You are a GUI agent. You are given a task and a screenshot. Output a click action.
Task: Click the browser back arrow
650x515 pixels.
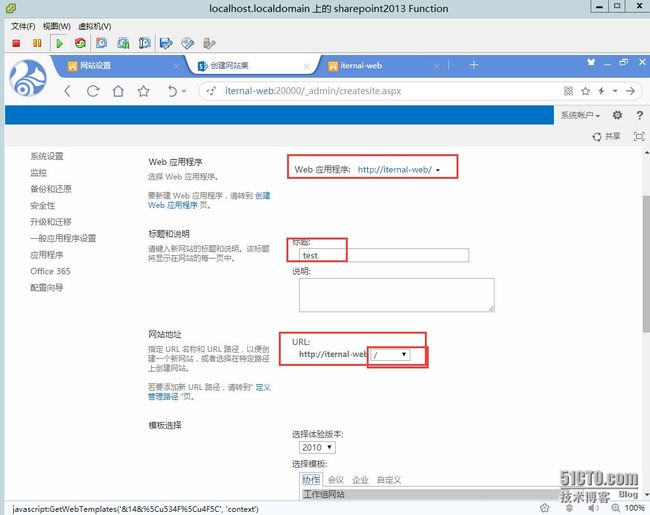click(x=68, y=91)
